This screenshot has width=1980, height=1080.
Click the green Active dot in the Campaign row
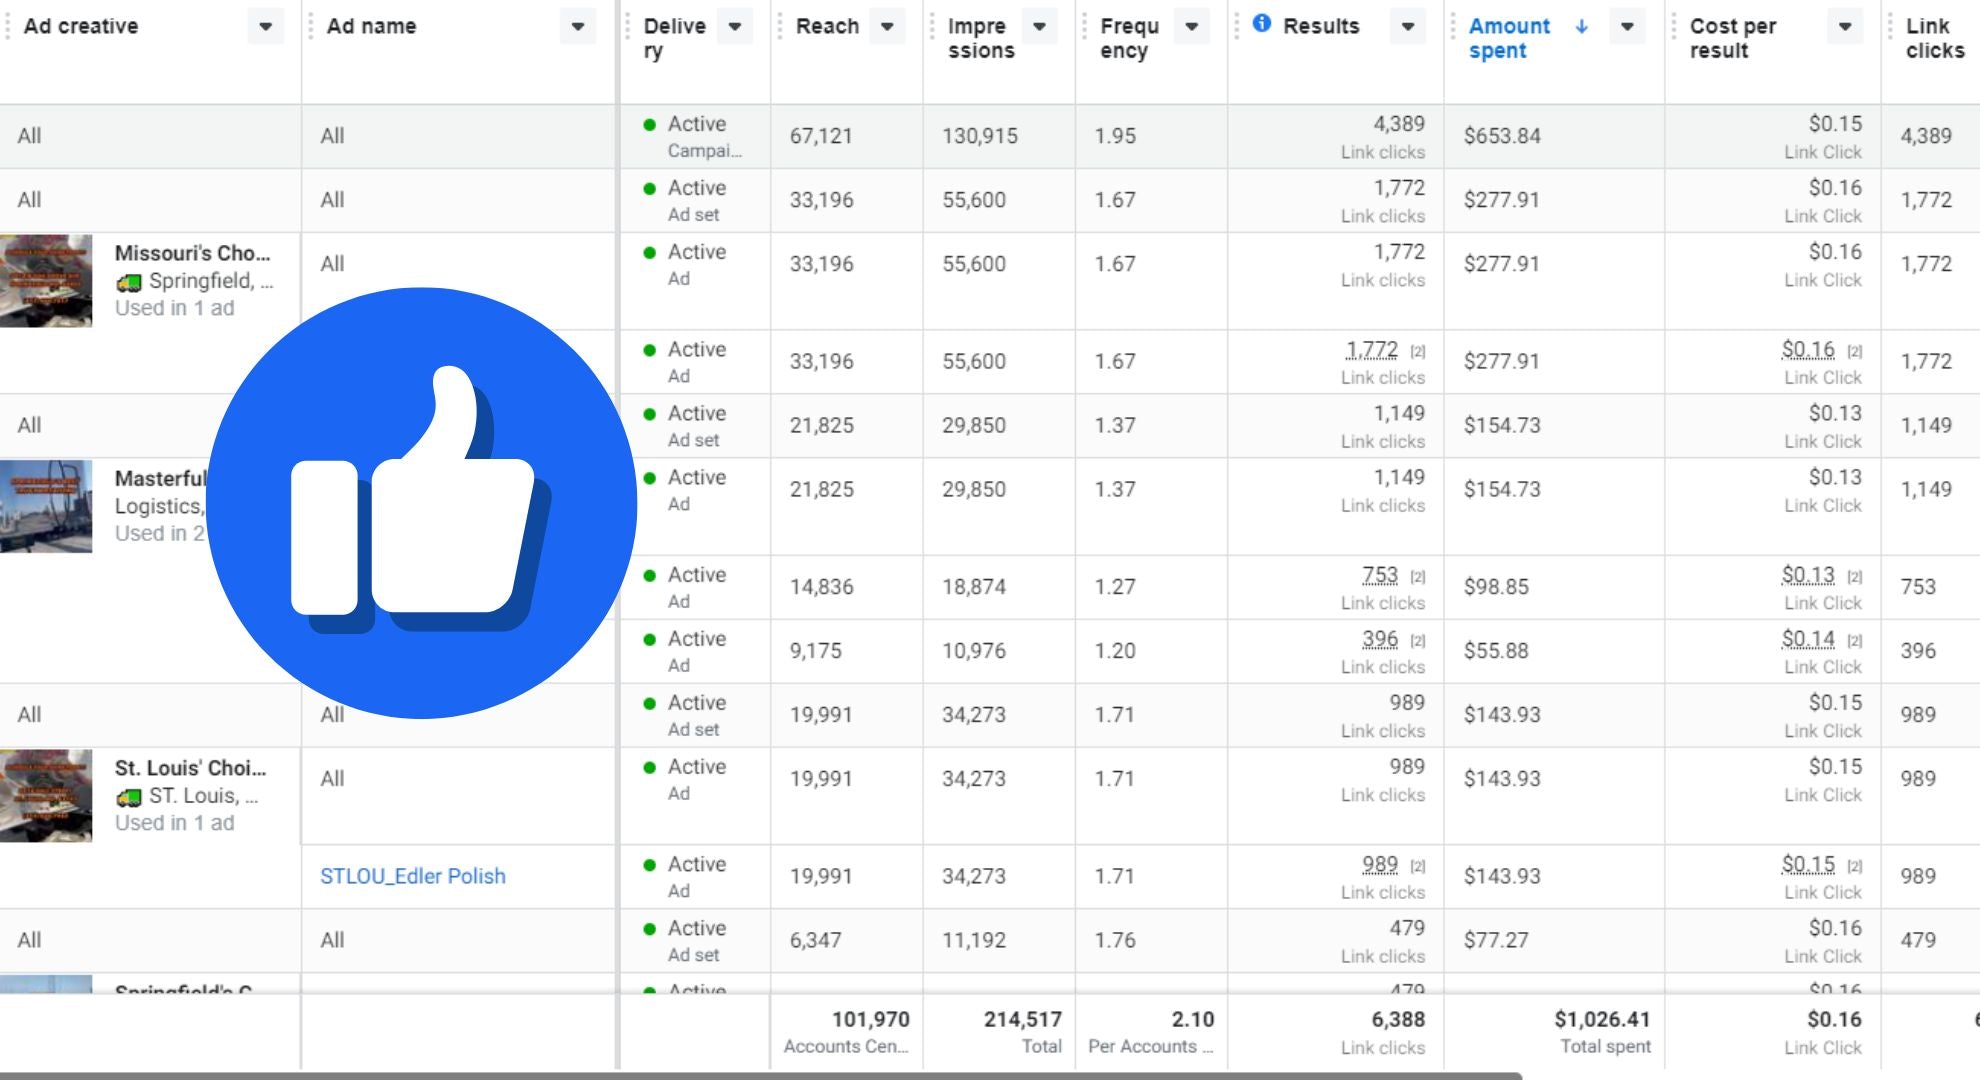(x=650, y=125)
